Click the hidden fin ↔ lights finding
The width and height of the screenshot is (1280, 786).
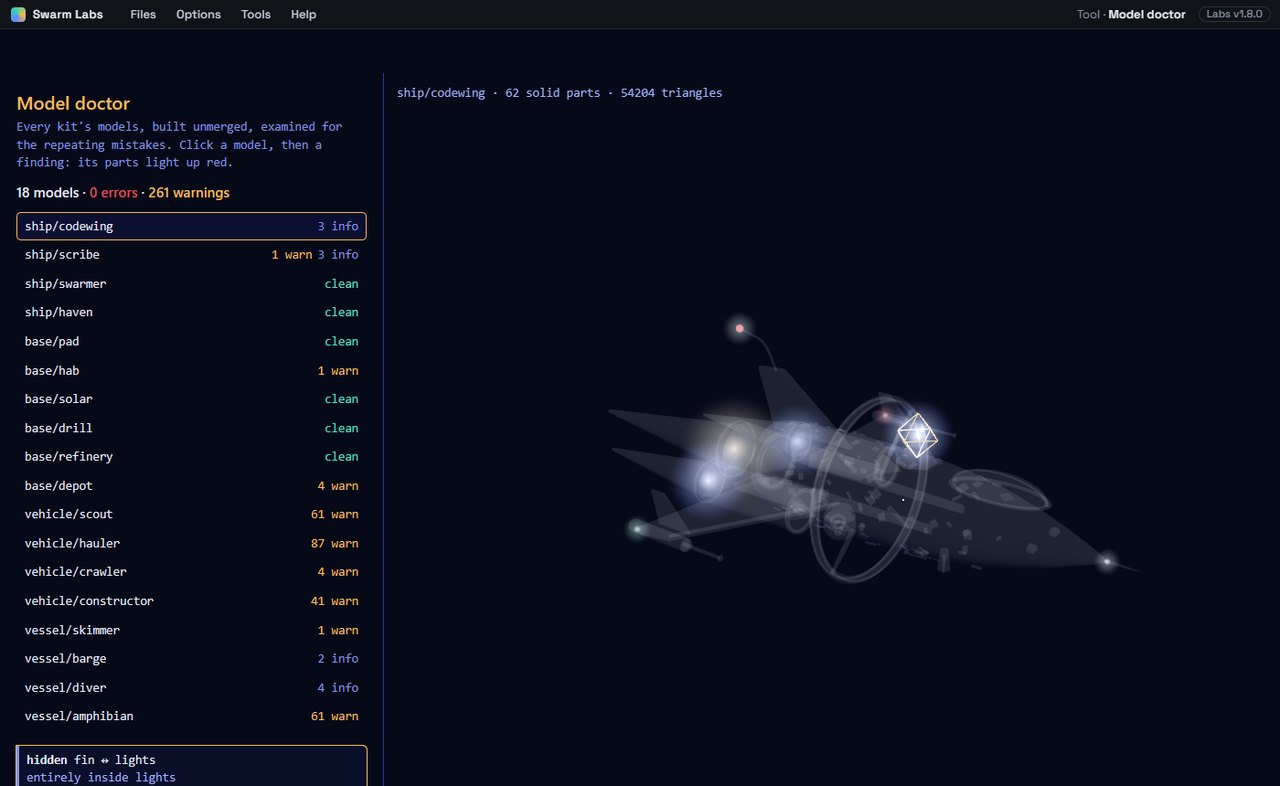point(192,766)
